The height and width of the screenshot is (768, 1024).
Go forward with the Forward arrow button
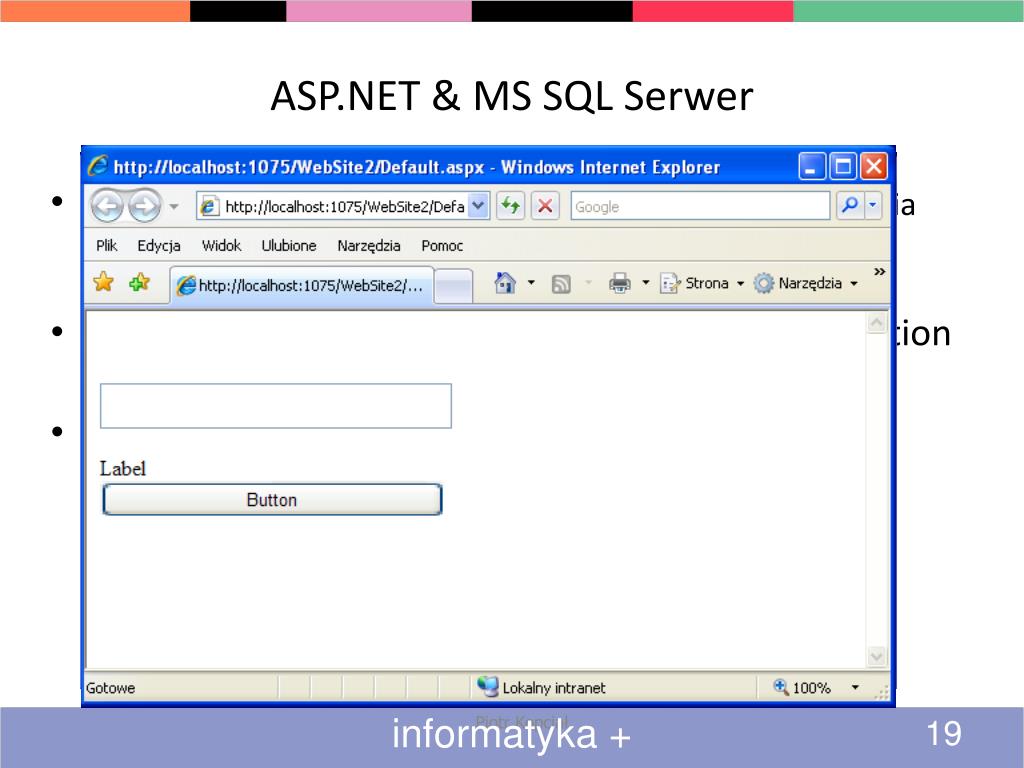(x=144, y=206)
